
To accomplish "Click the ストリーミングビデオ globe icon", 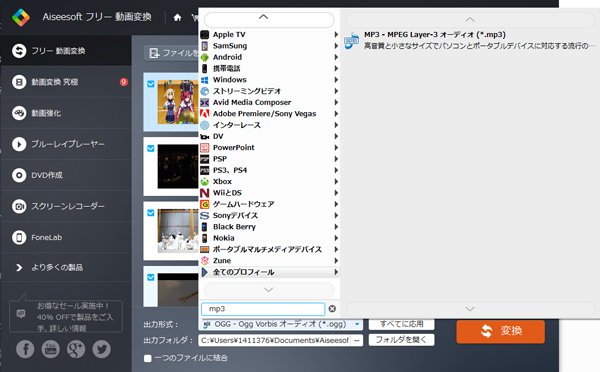I will click(x=205, y=91).
